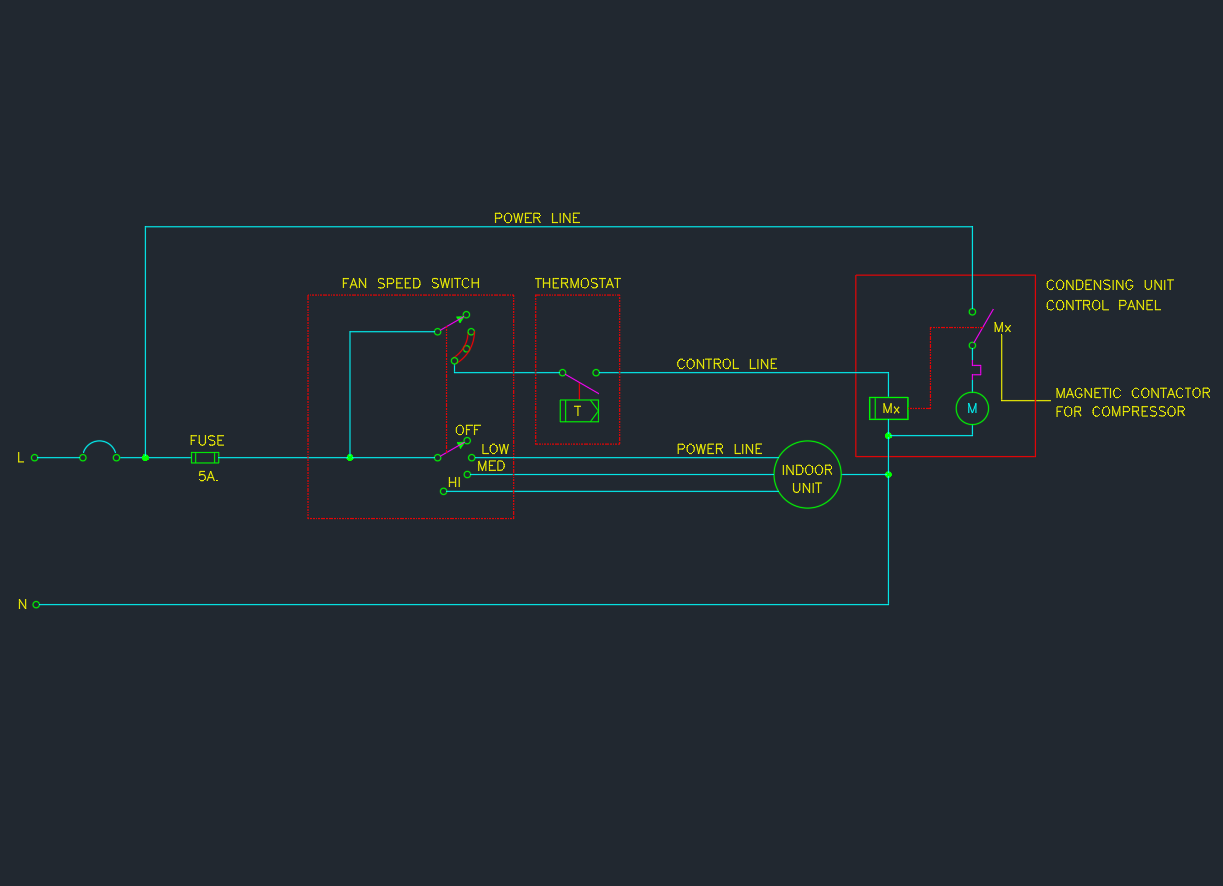This screenshot has height=886, width=1223.
Task: Select the LOW speed label
Action: [x=495, y=449]
